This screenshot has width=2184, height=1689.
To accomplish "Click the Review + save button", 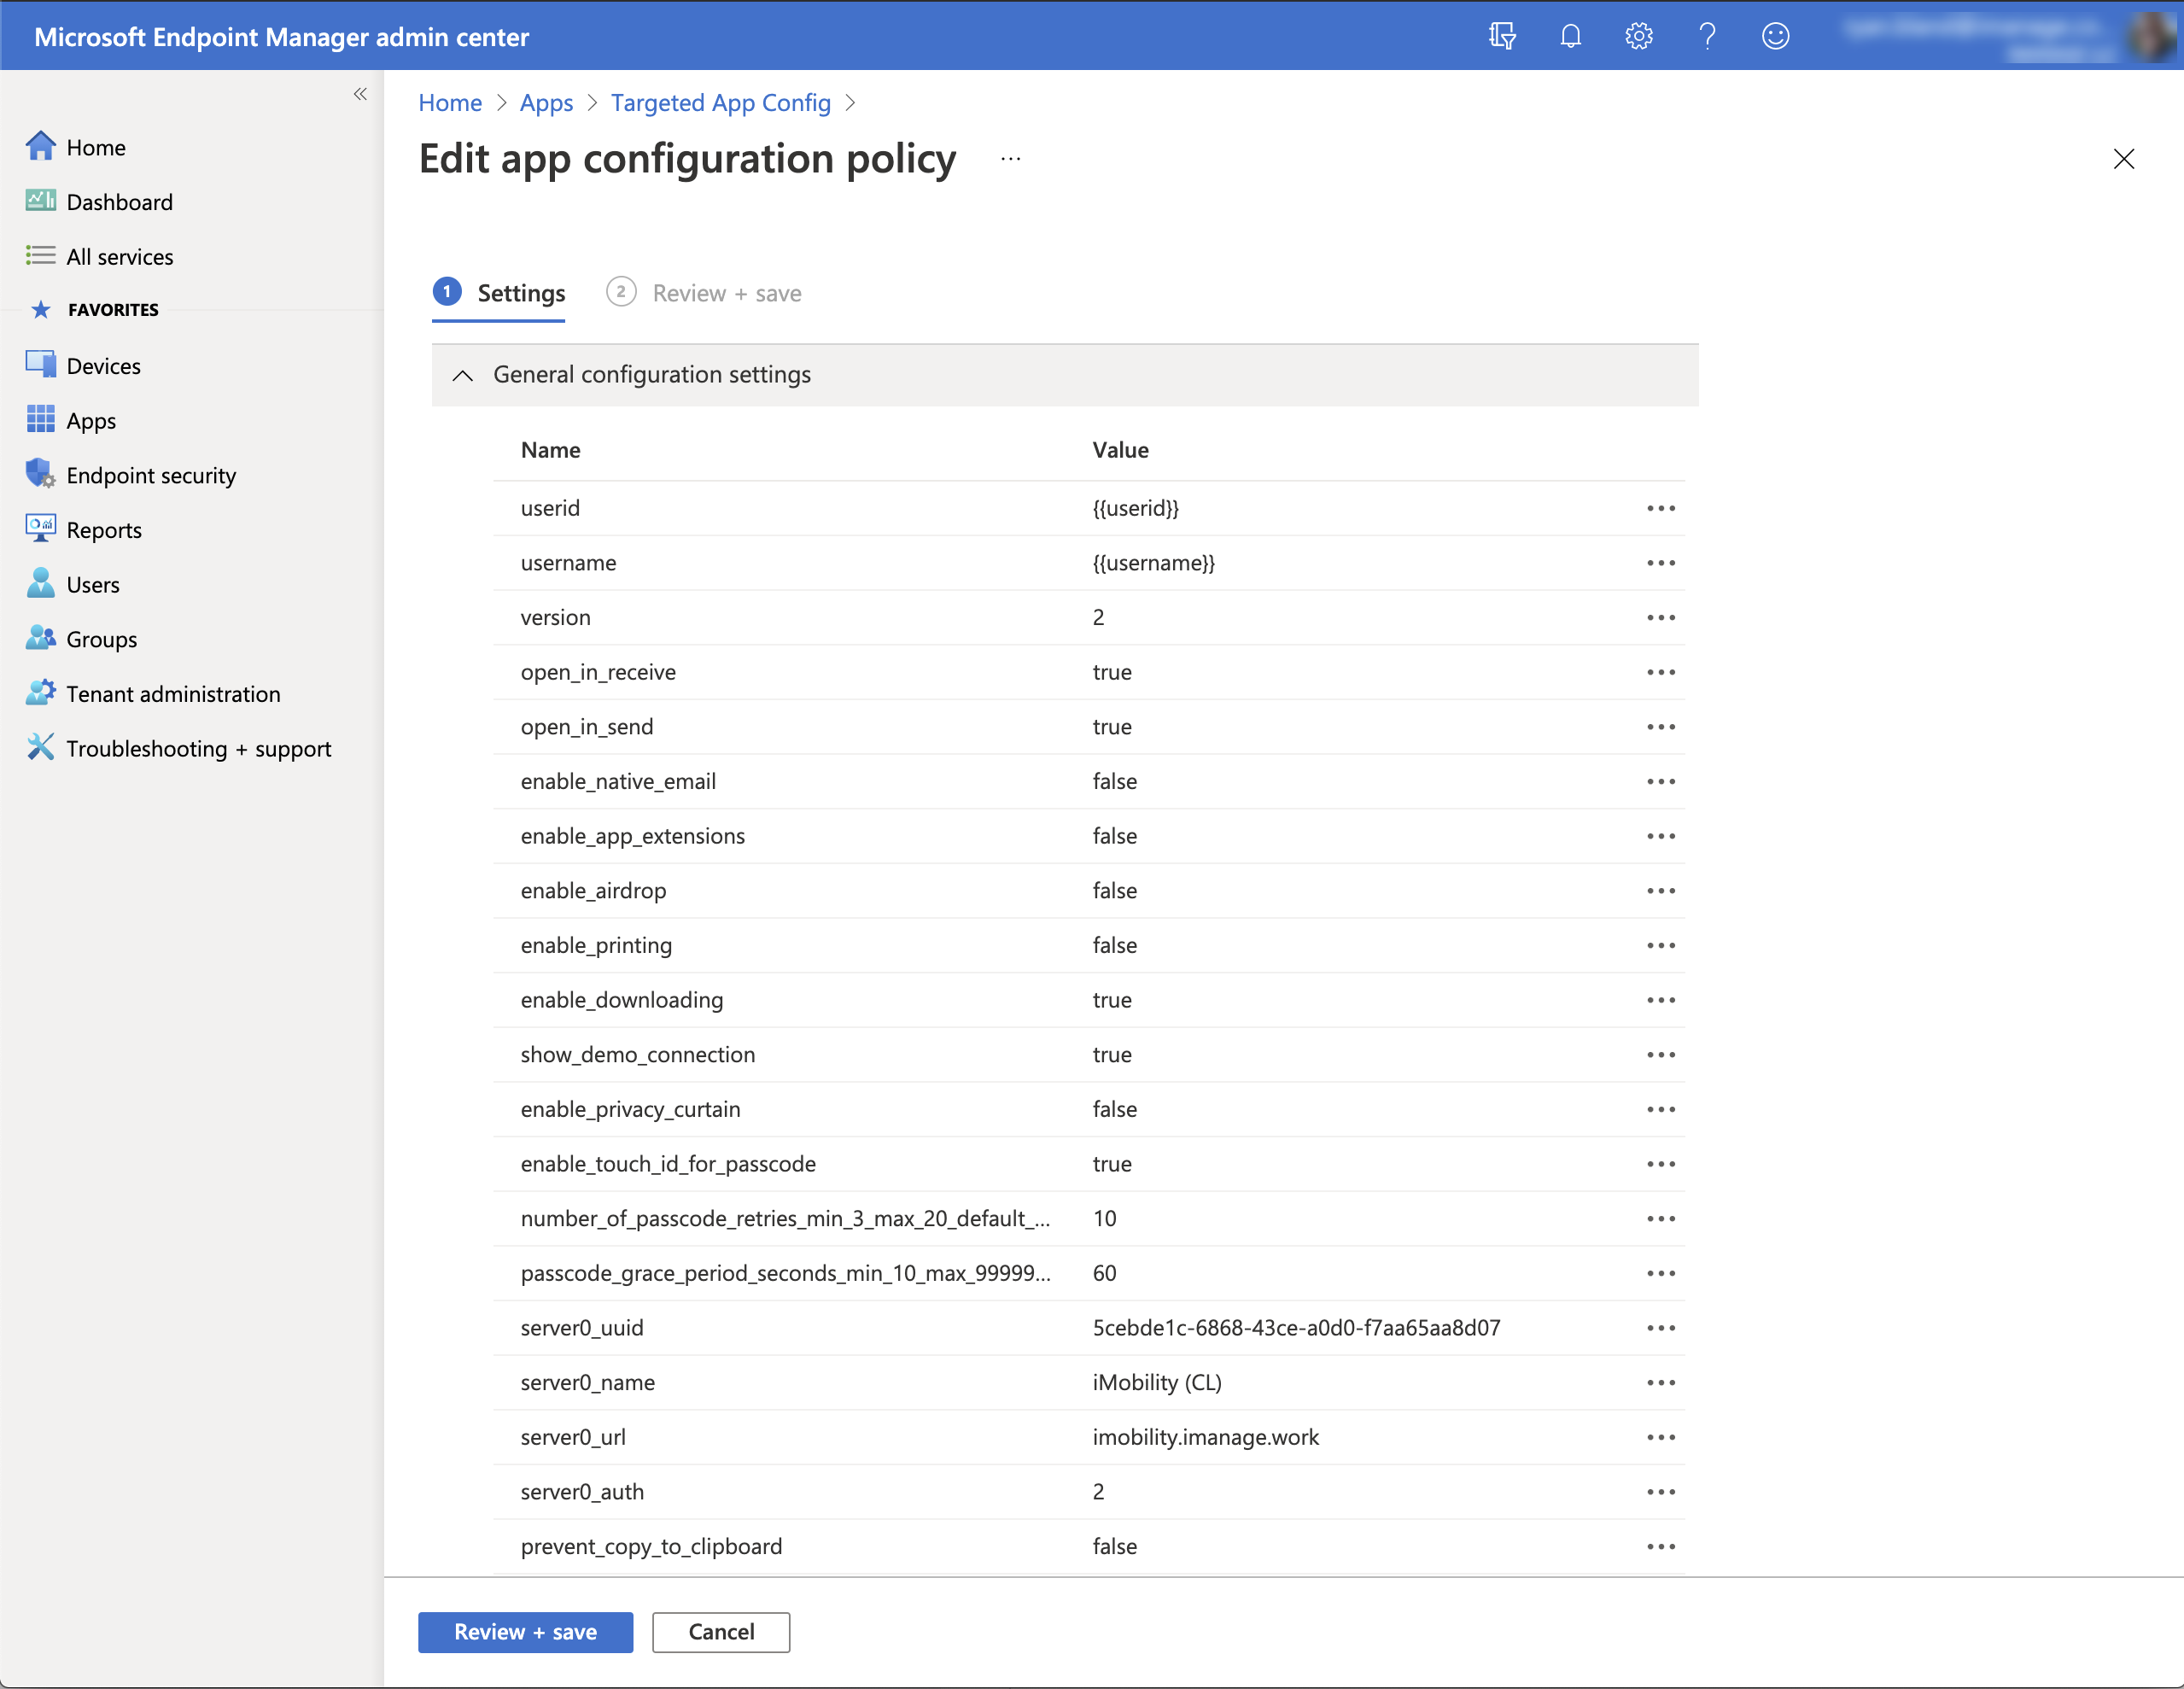I will (525, 1632).
